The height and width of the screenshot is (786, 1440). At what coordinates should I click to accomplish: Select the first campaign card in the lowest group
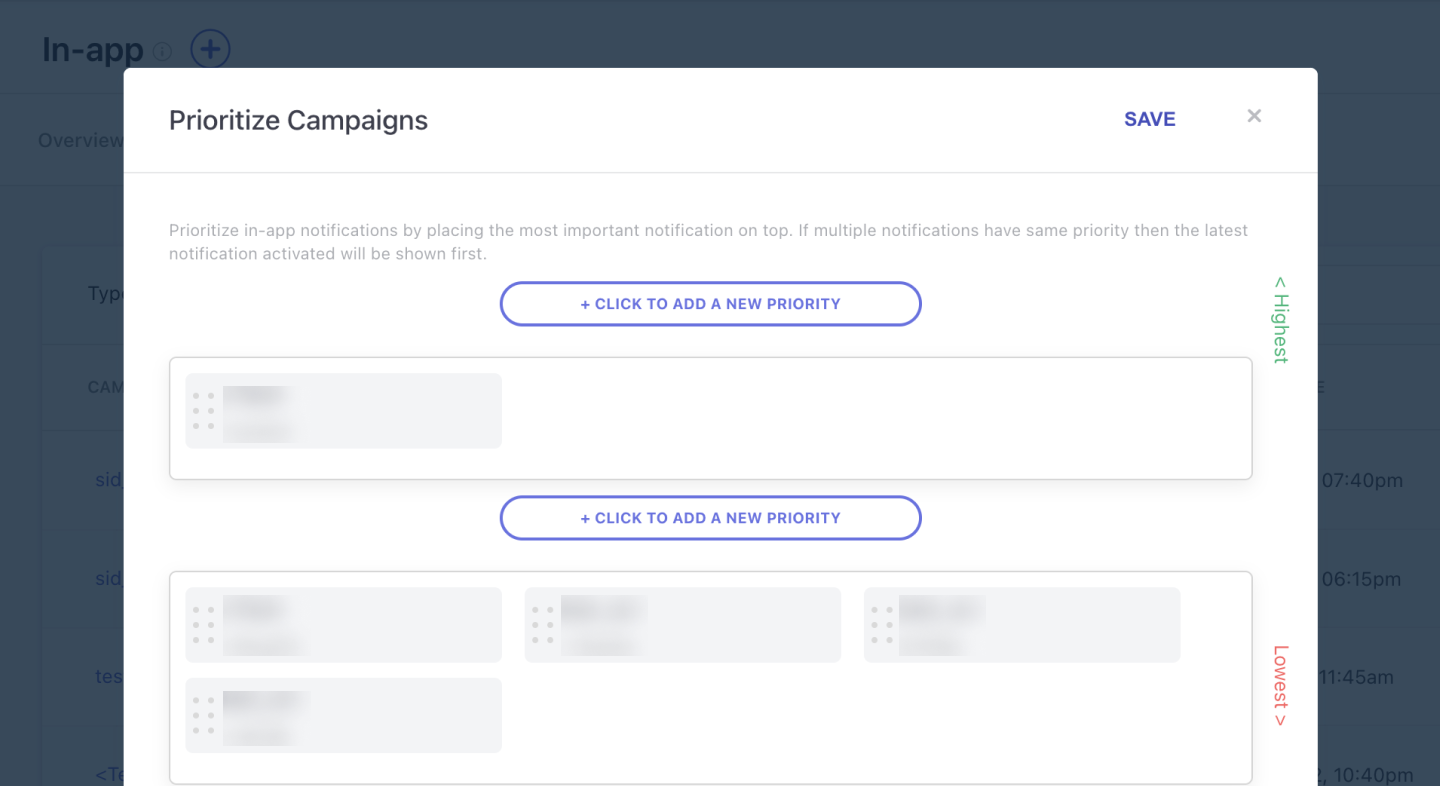click(360, 625)
